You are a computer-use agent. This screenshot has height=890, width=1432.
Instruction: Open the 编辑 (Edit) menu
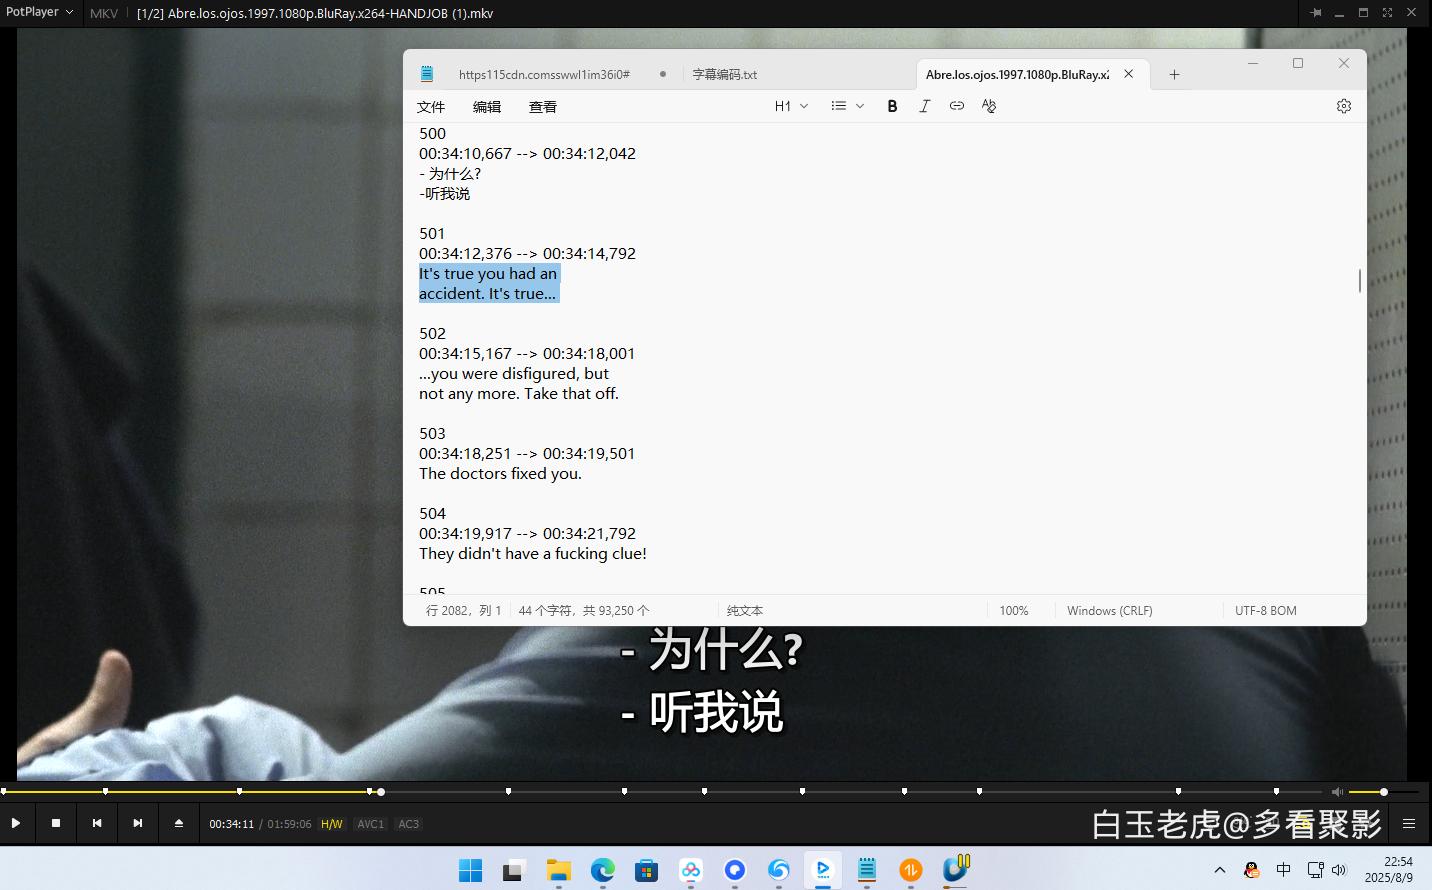pos(487,106)
